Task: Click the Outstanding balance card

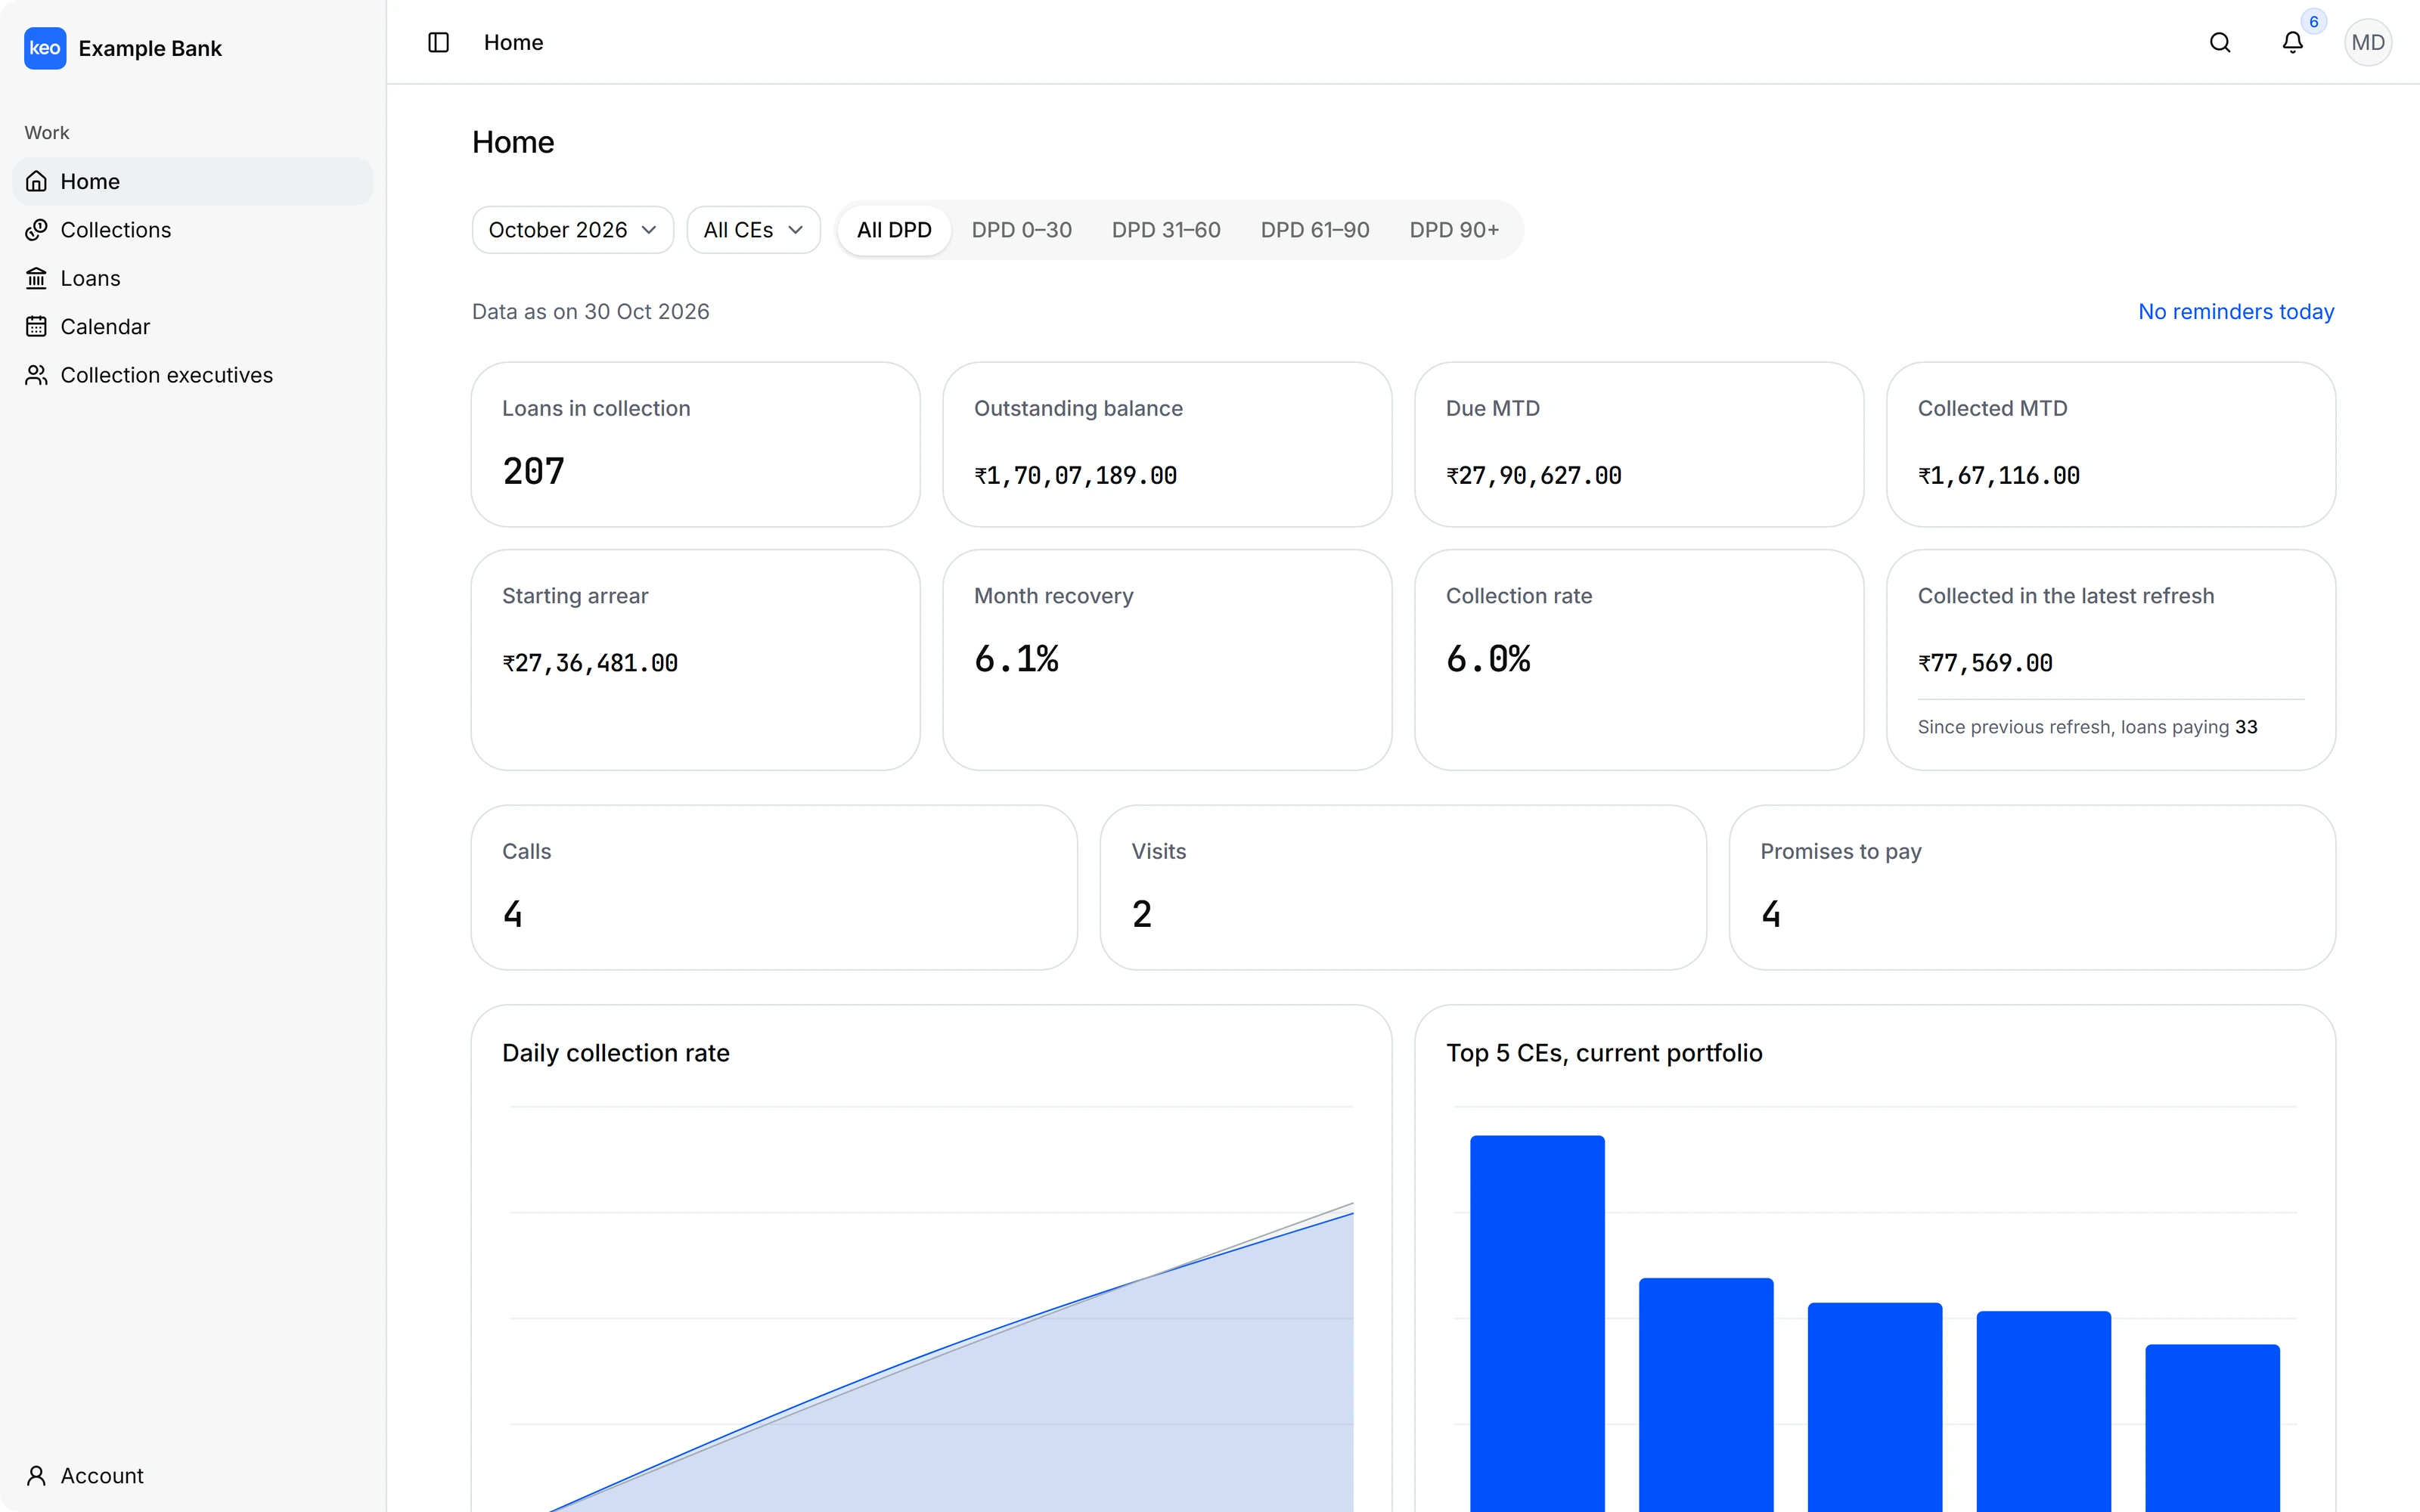Action: [1167, 444]
